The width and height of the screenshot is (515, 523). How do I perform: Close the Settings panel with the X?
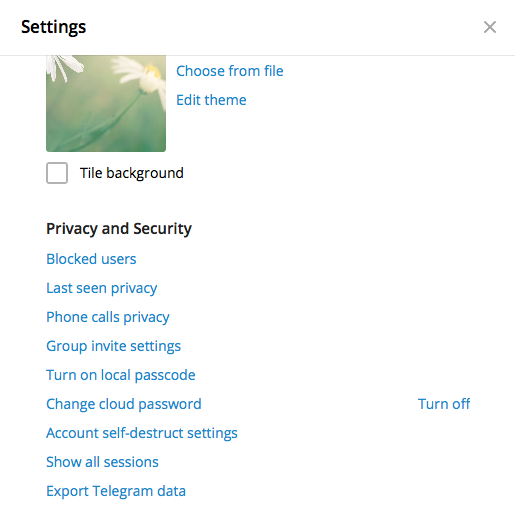490,27
